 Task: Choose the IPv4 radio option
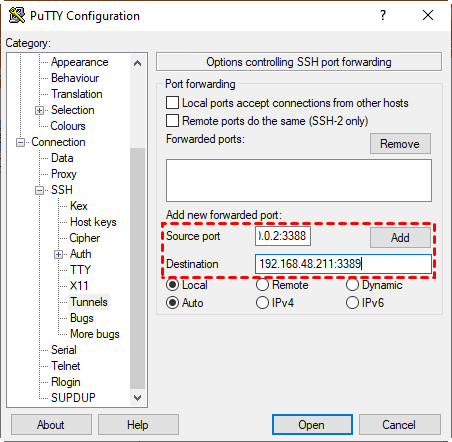[x=262, y=303]
